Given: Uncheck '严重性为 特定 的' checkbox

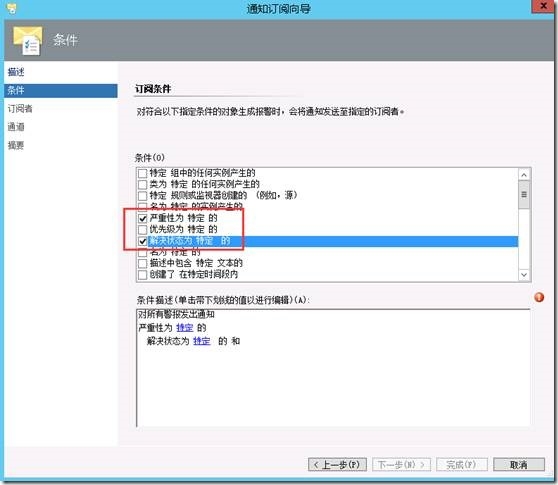Looking at the screenshot, I should tap(142, 218).
